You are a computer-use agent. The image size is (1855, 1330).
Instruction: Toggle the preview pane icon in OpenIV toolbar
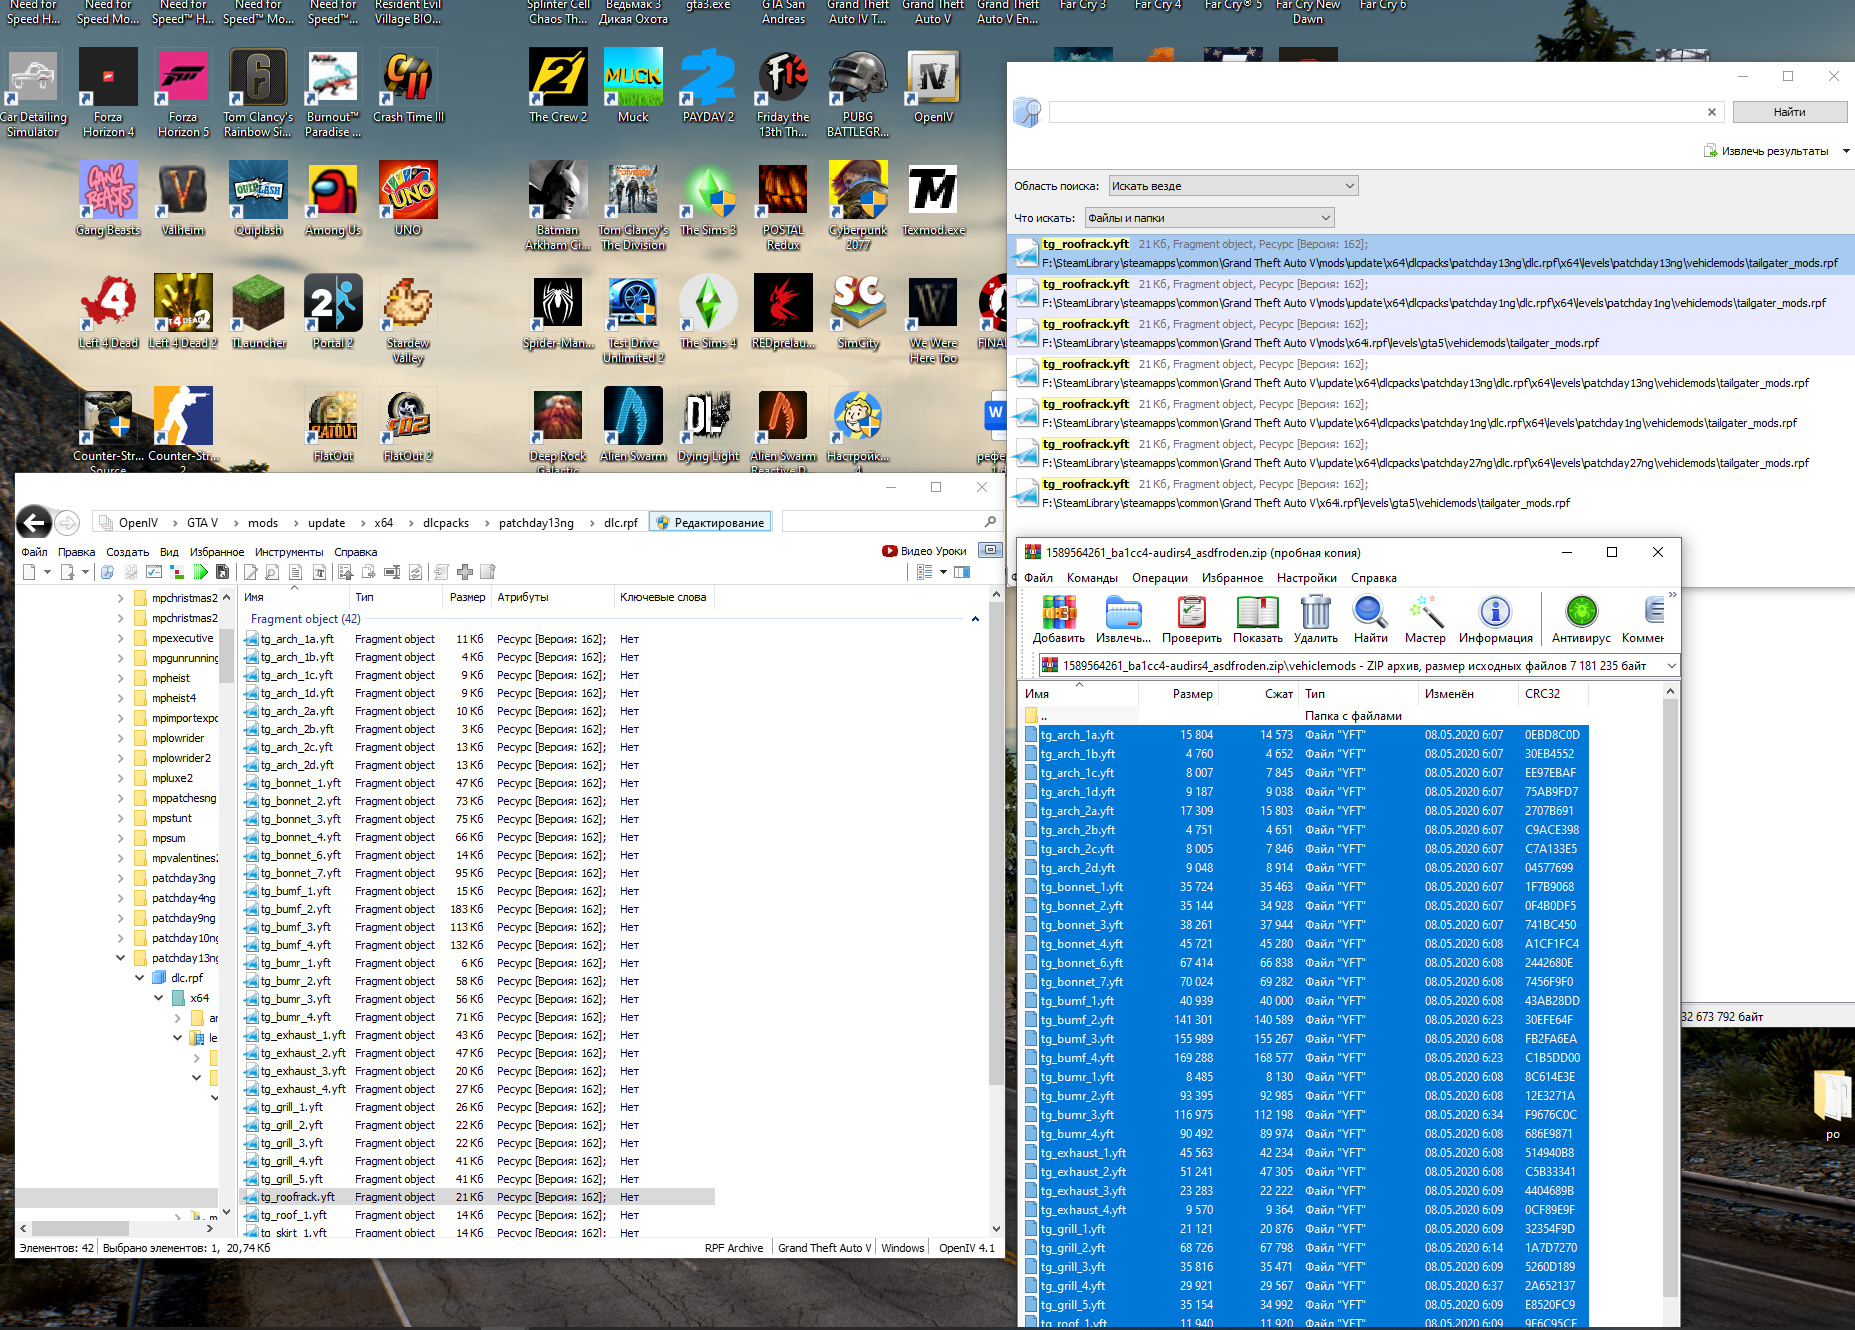(962, 572)
